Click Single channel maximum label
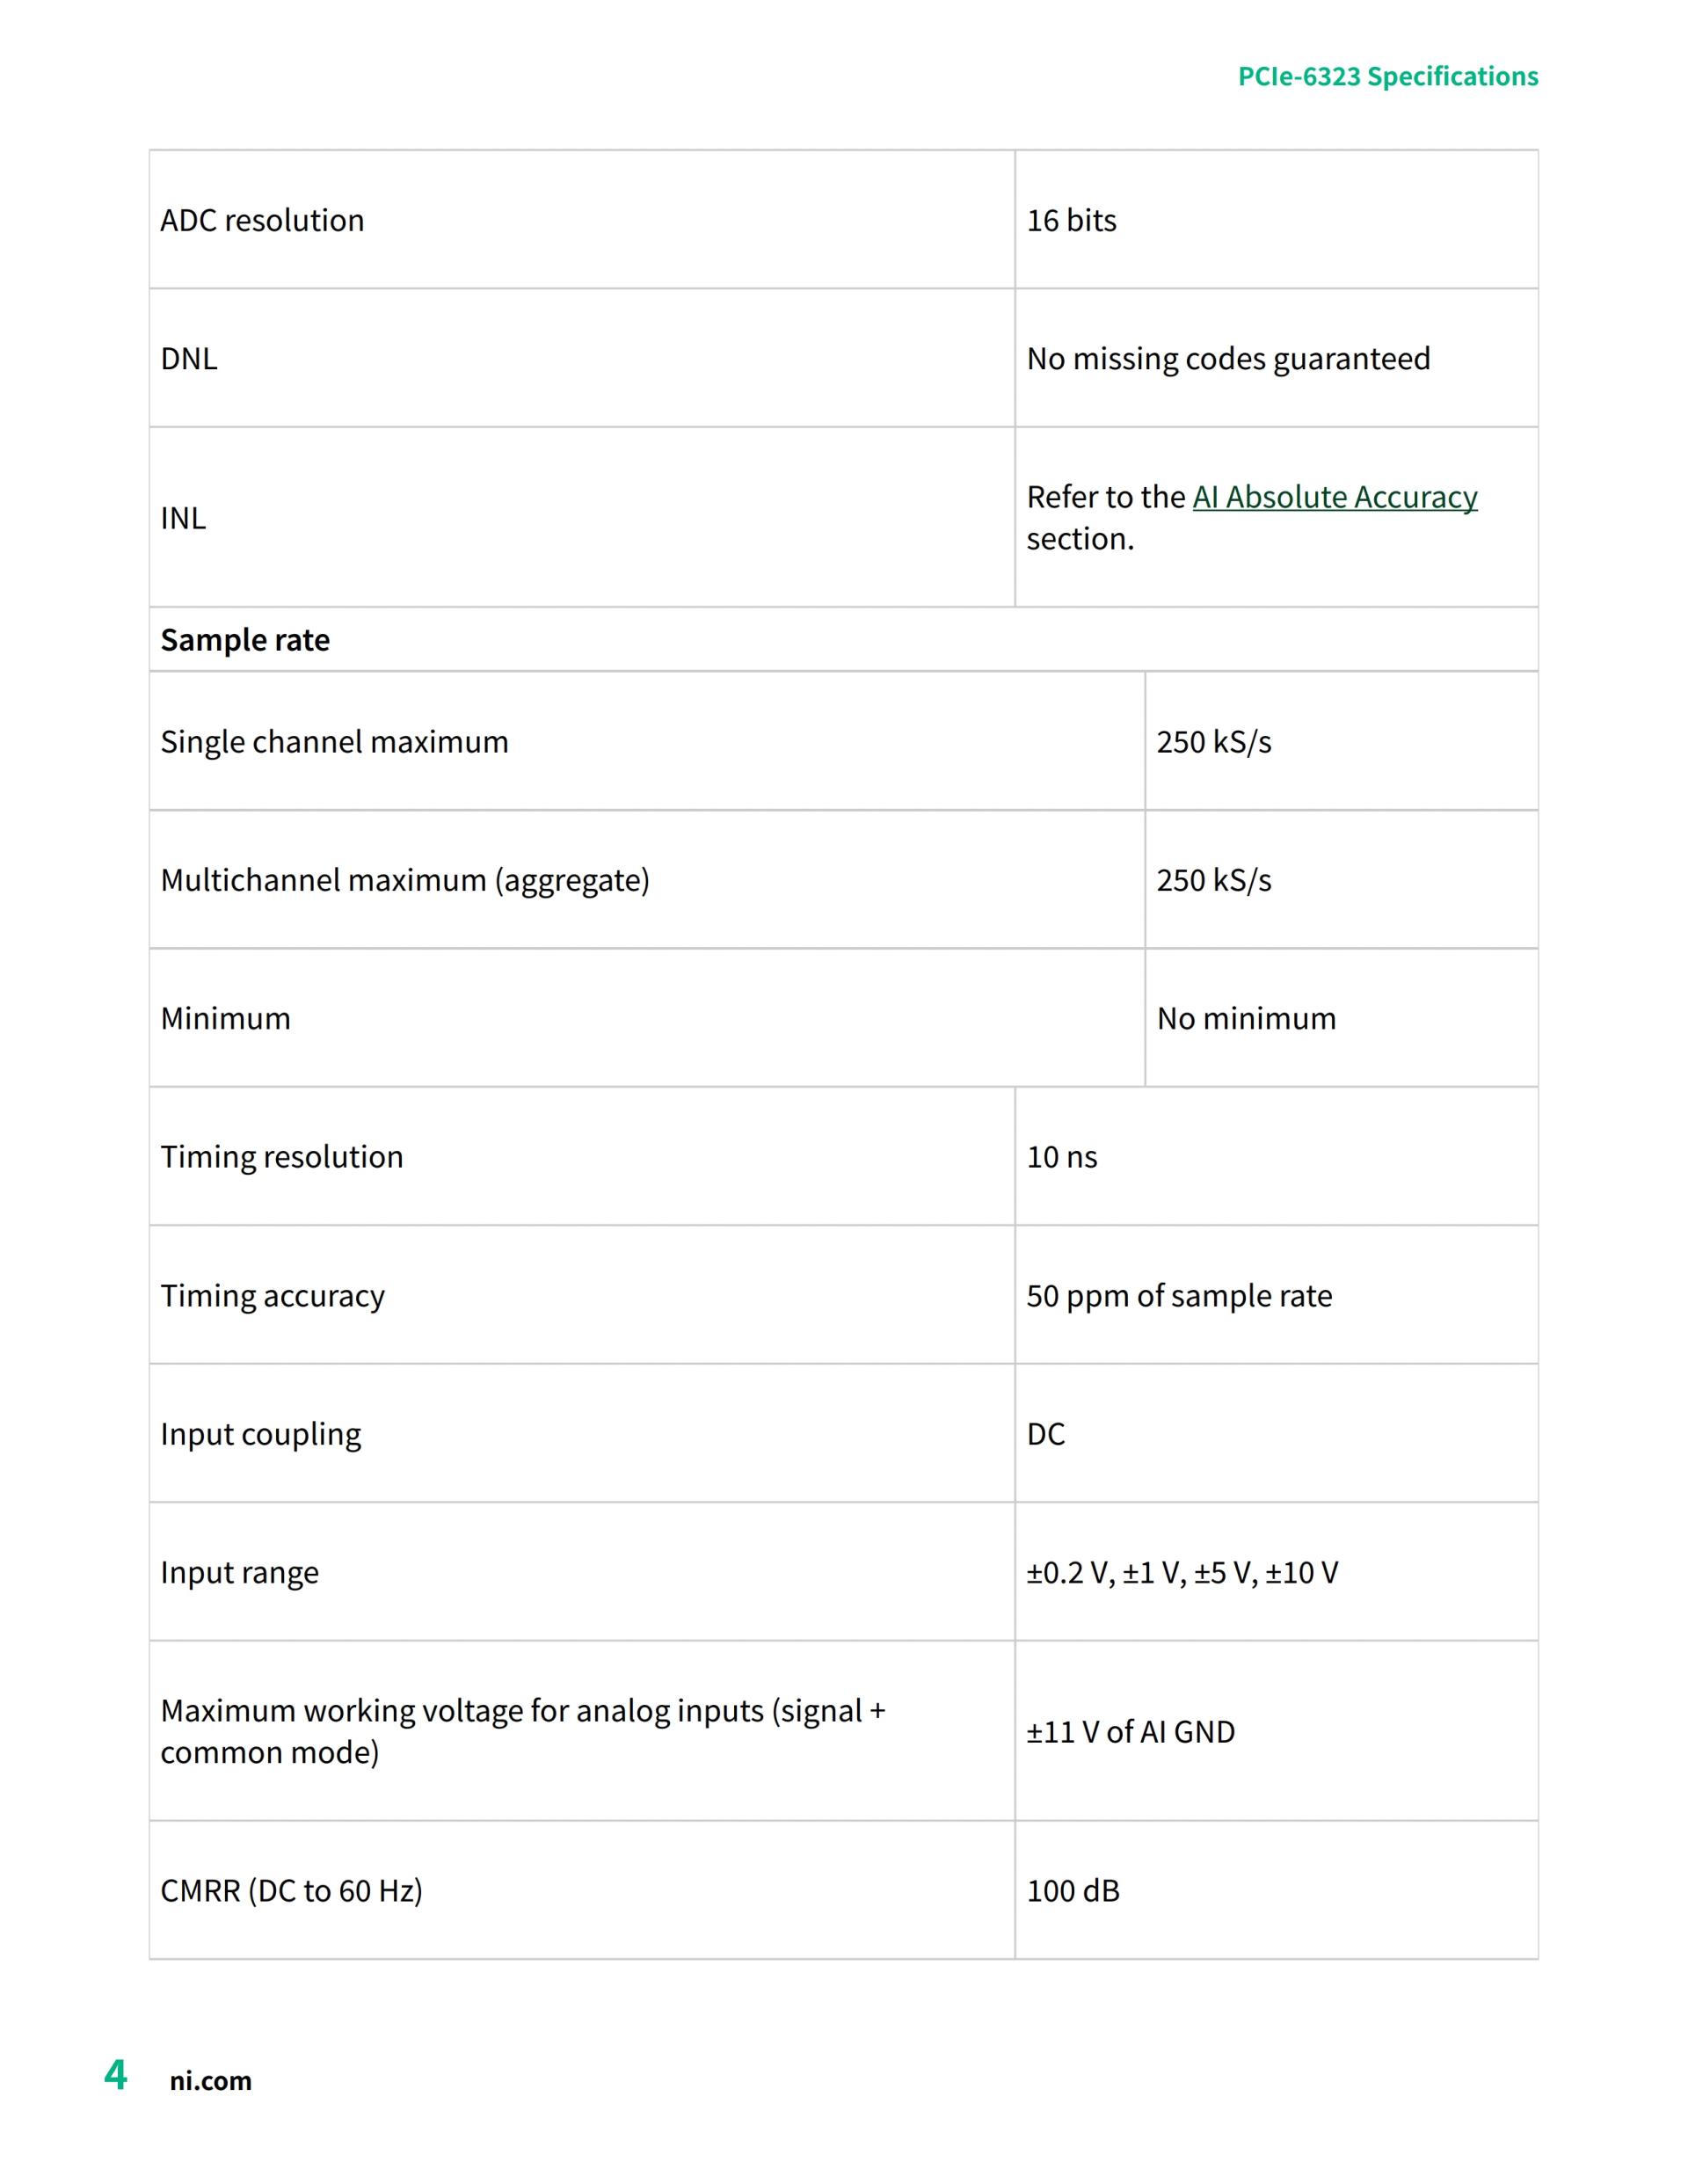This screenshot has height=2184, width=1688. [x=334, y=742]
